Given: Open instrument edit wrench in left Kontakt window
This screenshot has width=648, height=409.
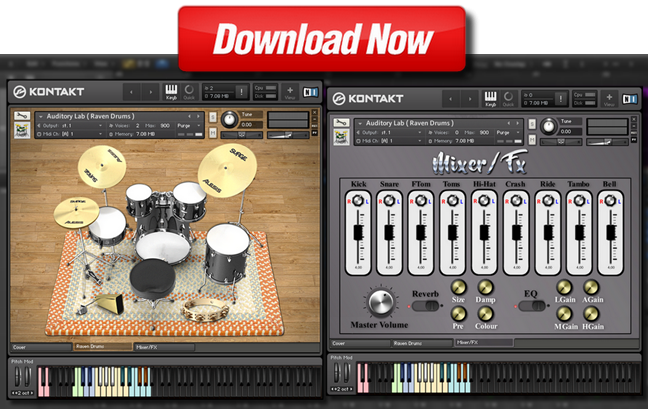Looking at the screenshot, I should 22,116.
